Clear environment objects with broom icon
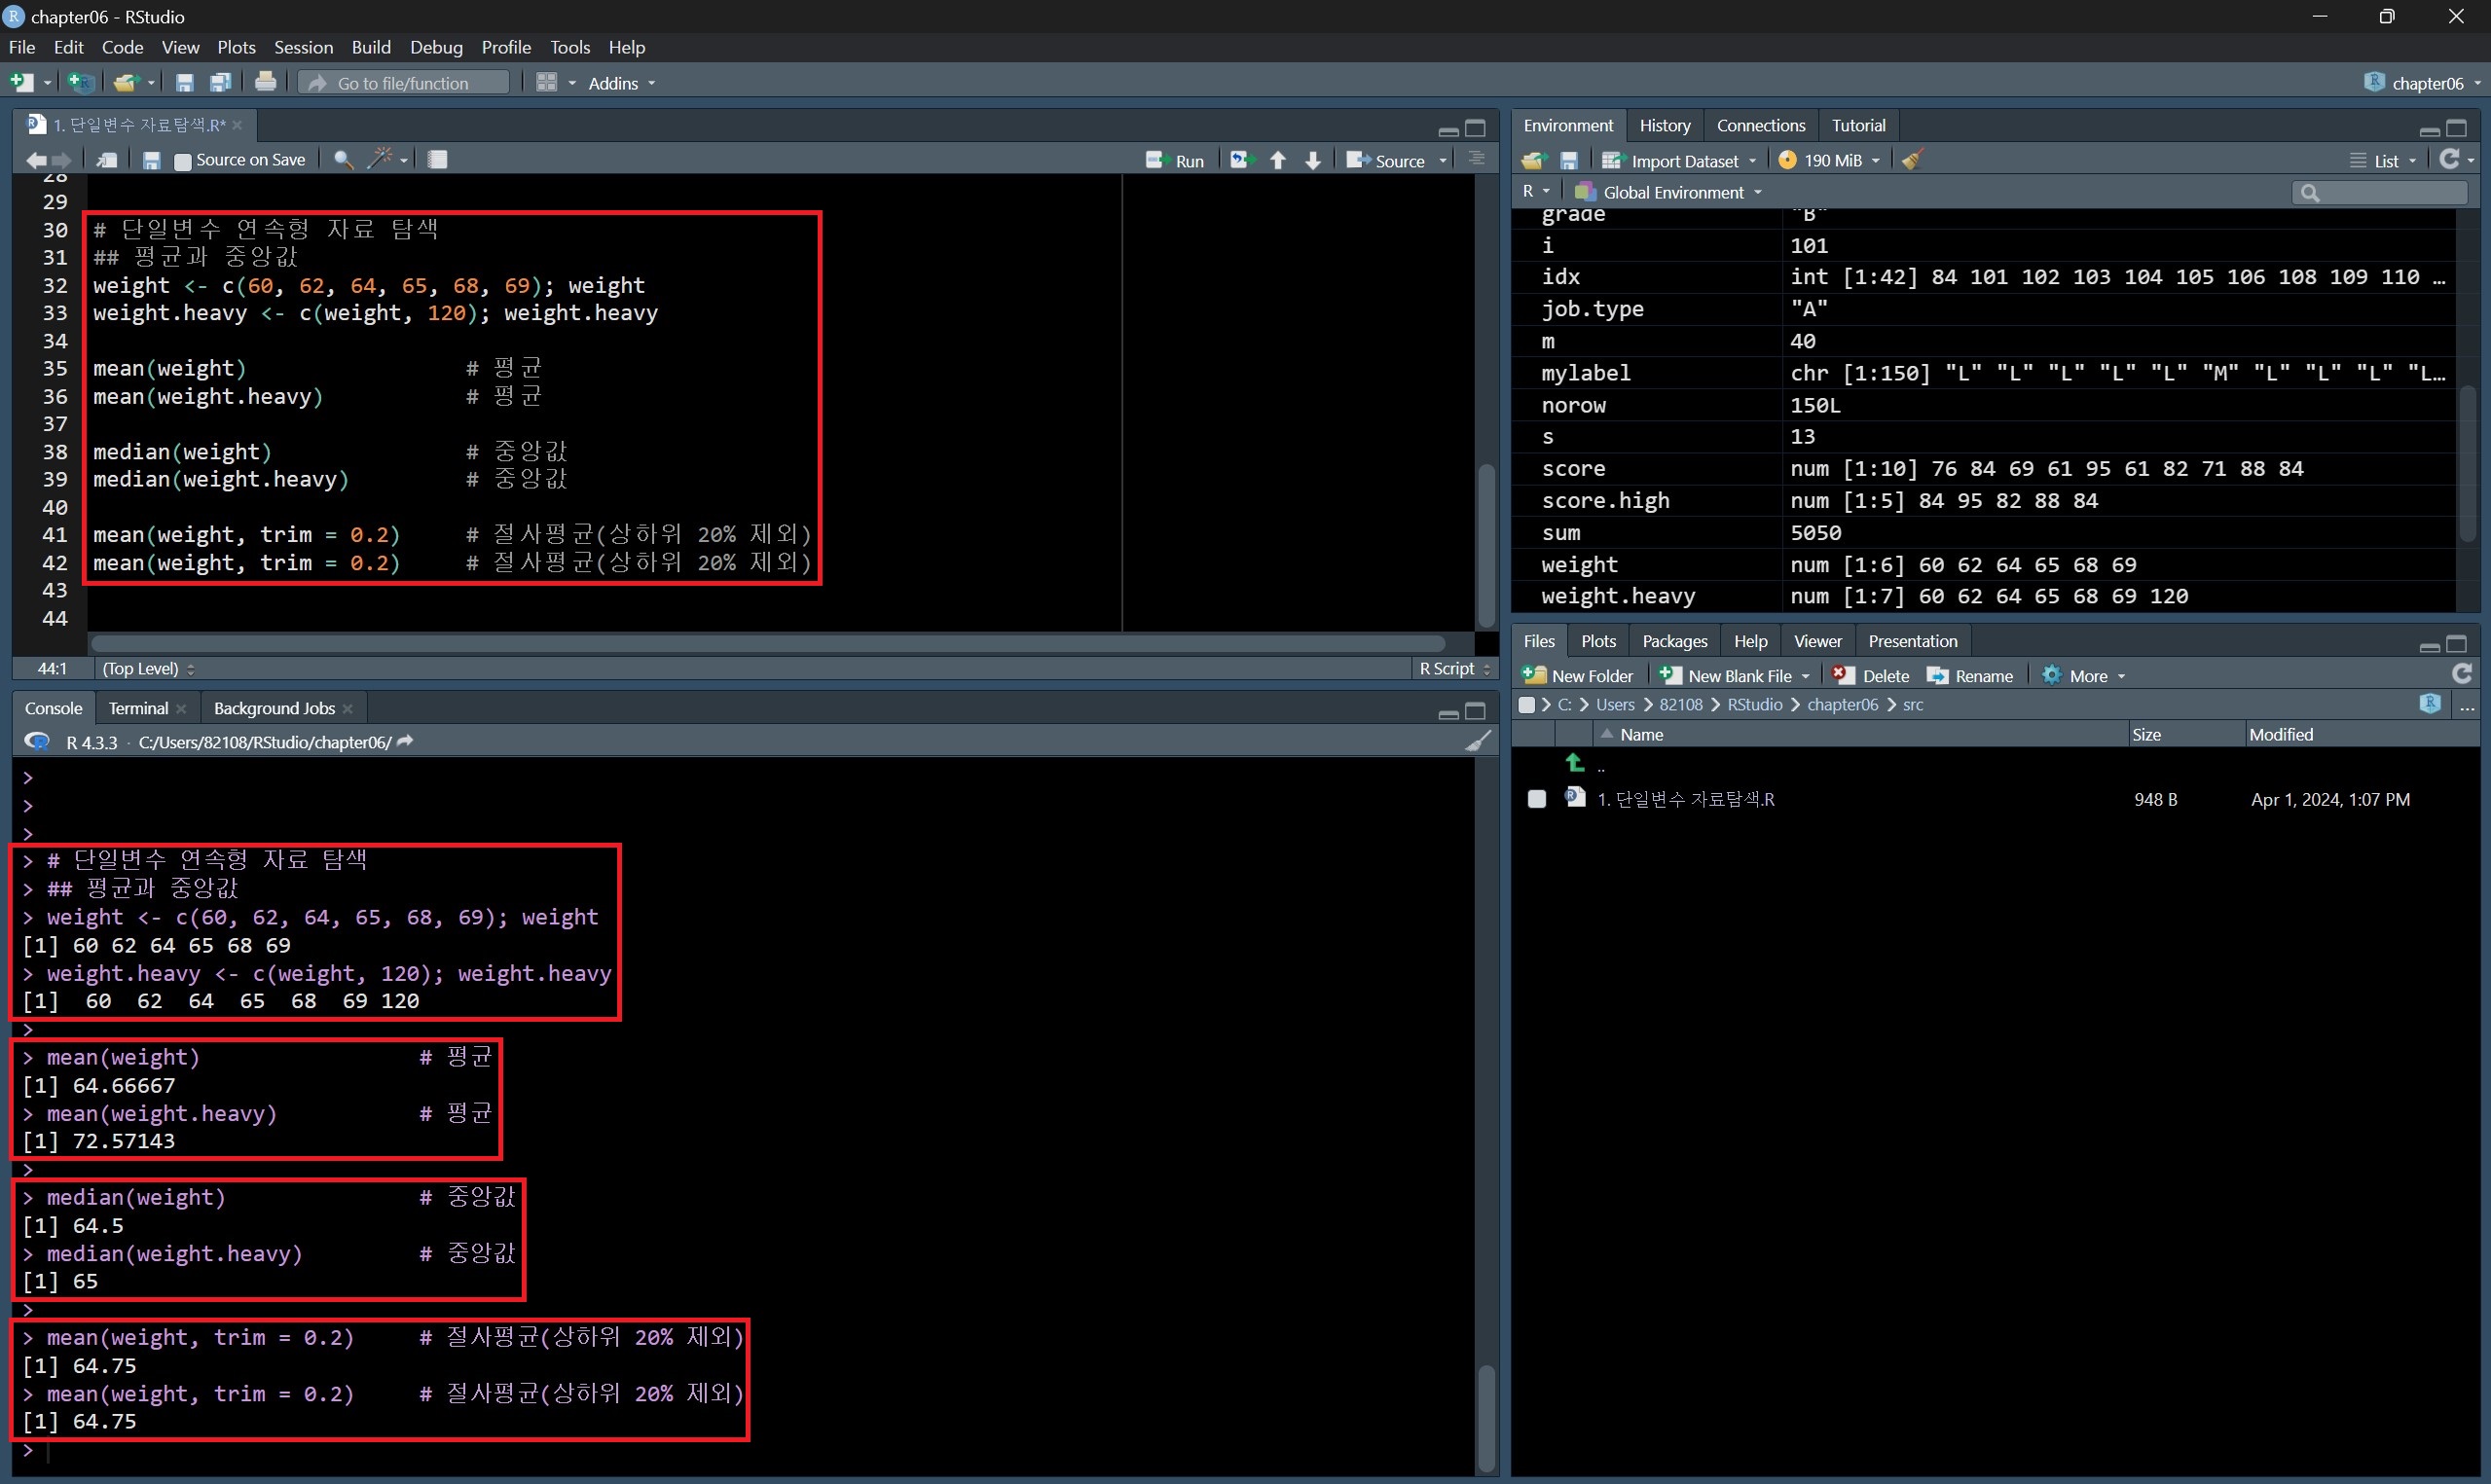Screen dimensions: 2491x1484 point(1912,160)
